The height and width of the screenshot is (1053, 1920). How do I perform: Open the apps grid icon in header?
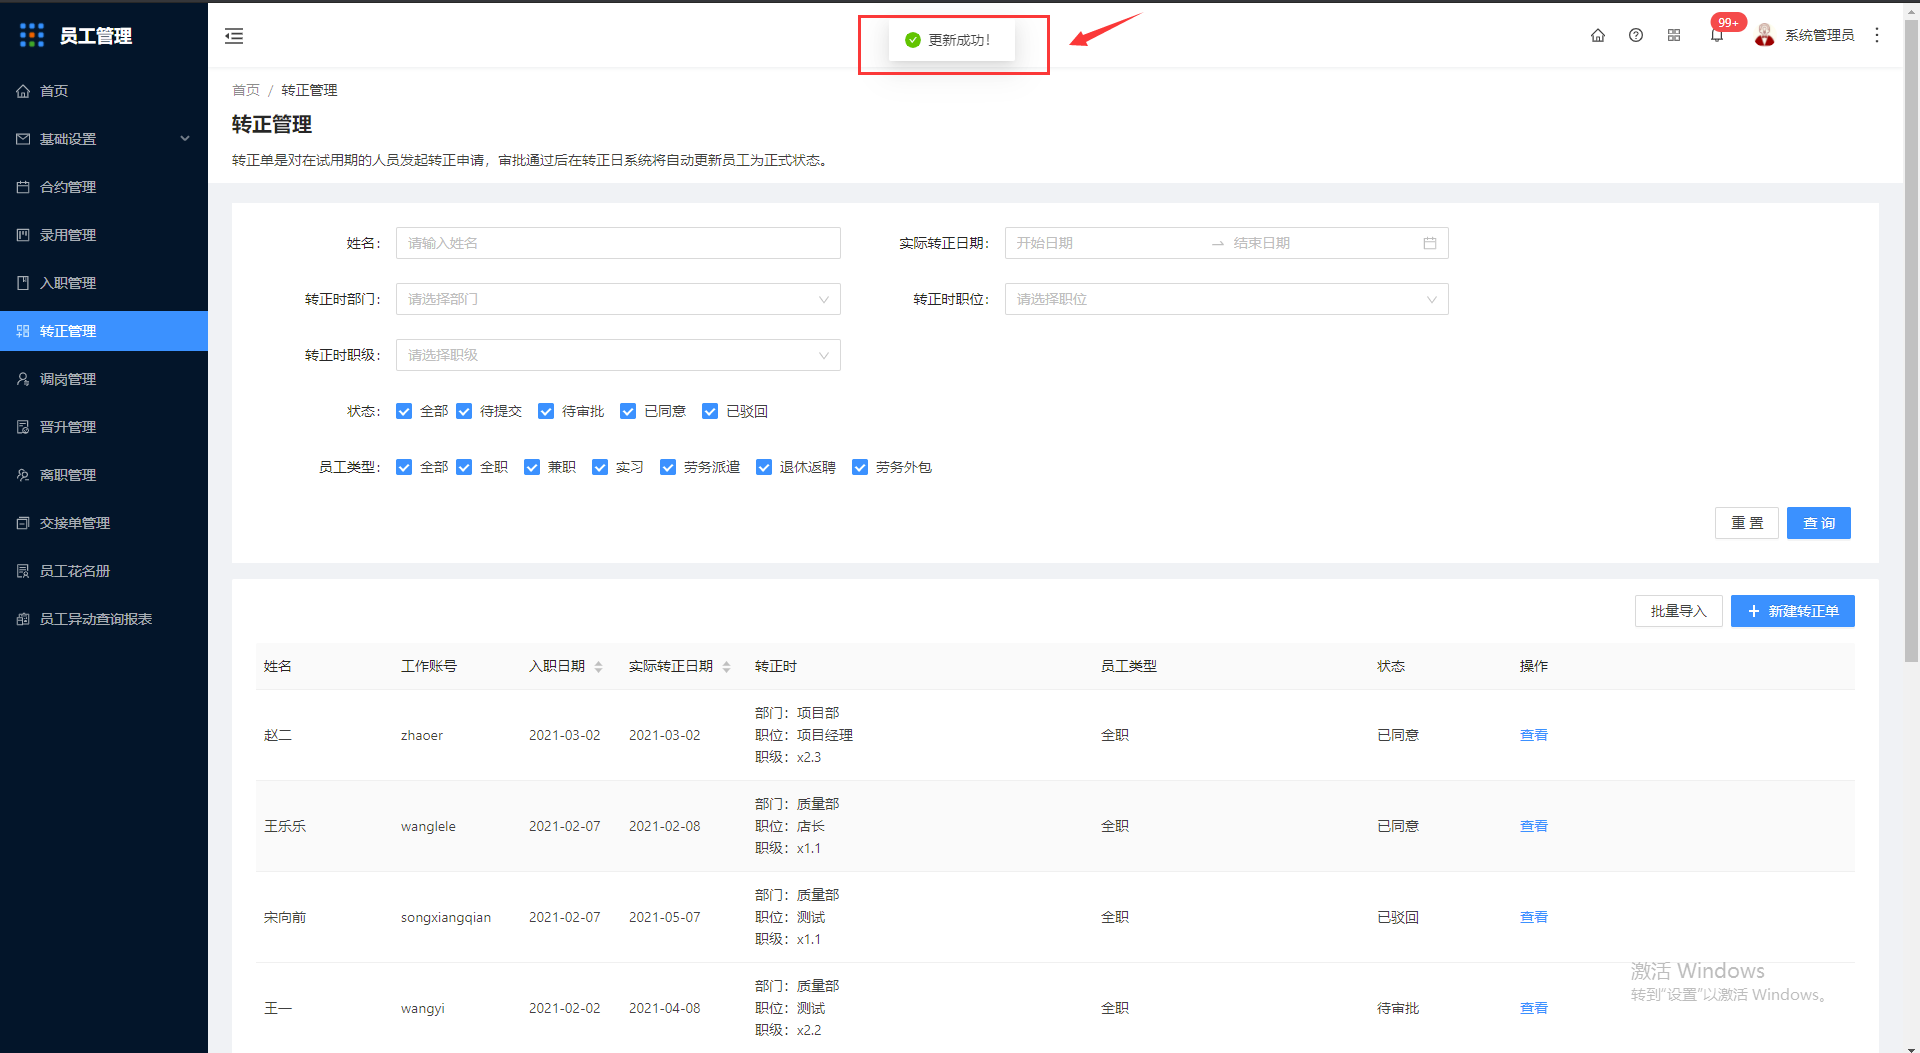(x=1674, y=35)
